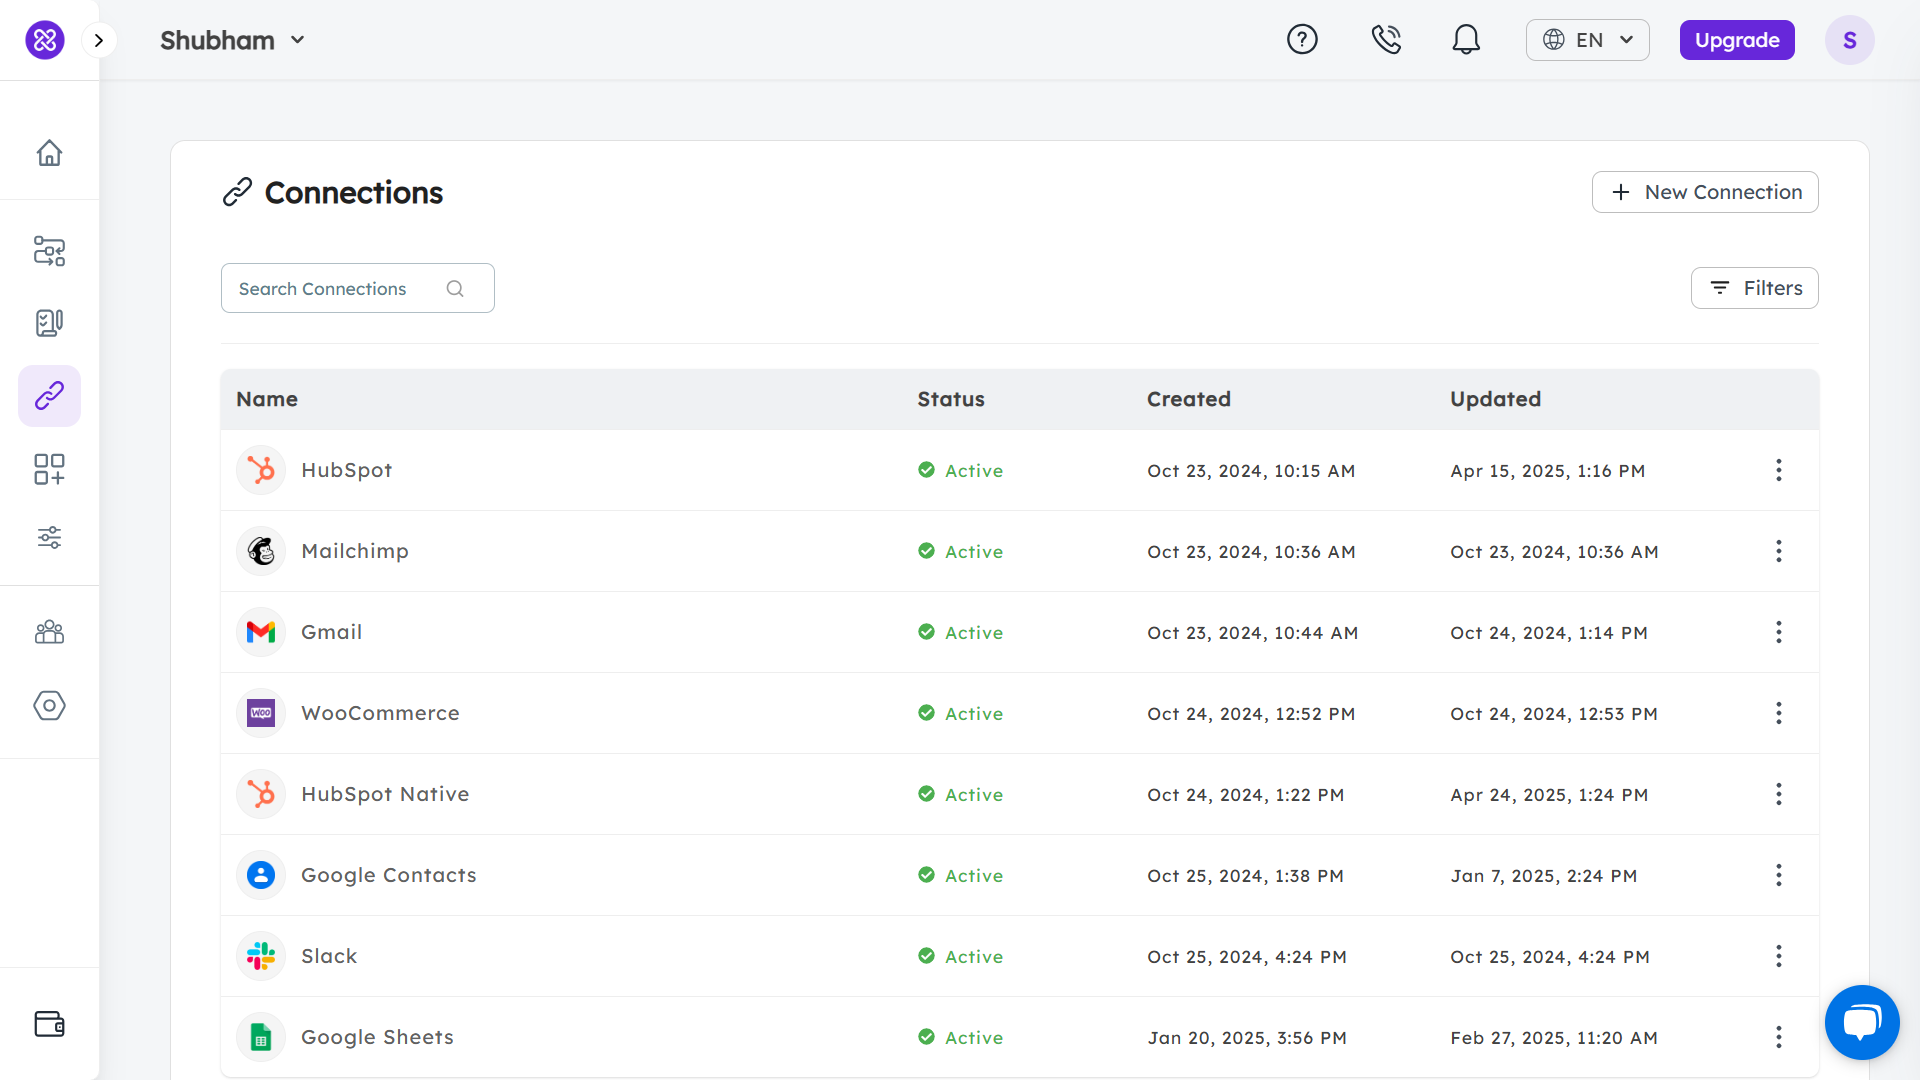This screenshot has width=1920, height=1080.
Task: Click created date Jan 20, 2025, 3:56 PM
Action: point(1247,1038)
